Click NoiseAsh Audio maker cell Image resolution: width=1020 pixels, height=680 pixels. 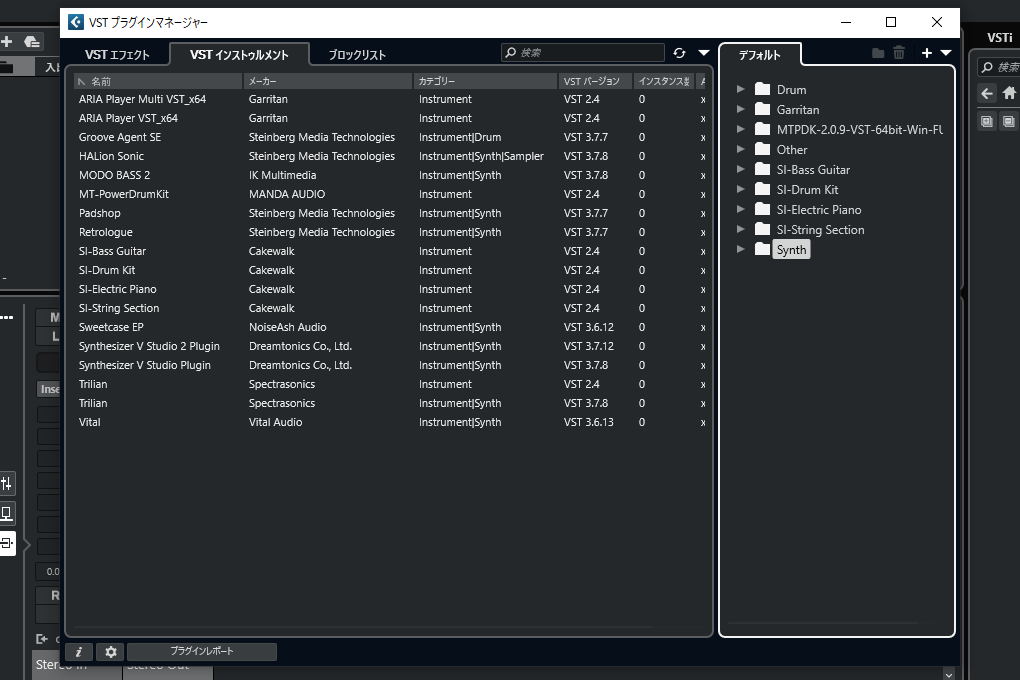(x=288, y=327)
